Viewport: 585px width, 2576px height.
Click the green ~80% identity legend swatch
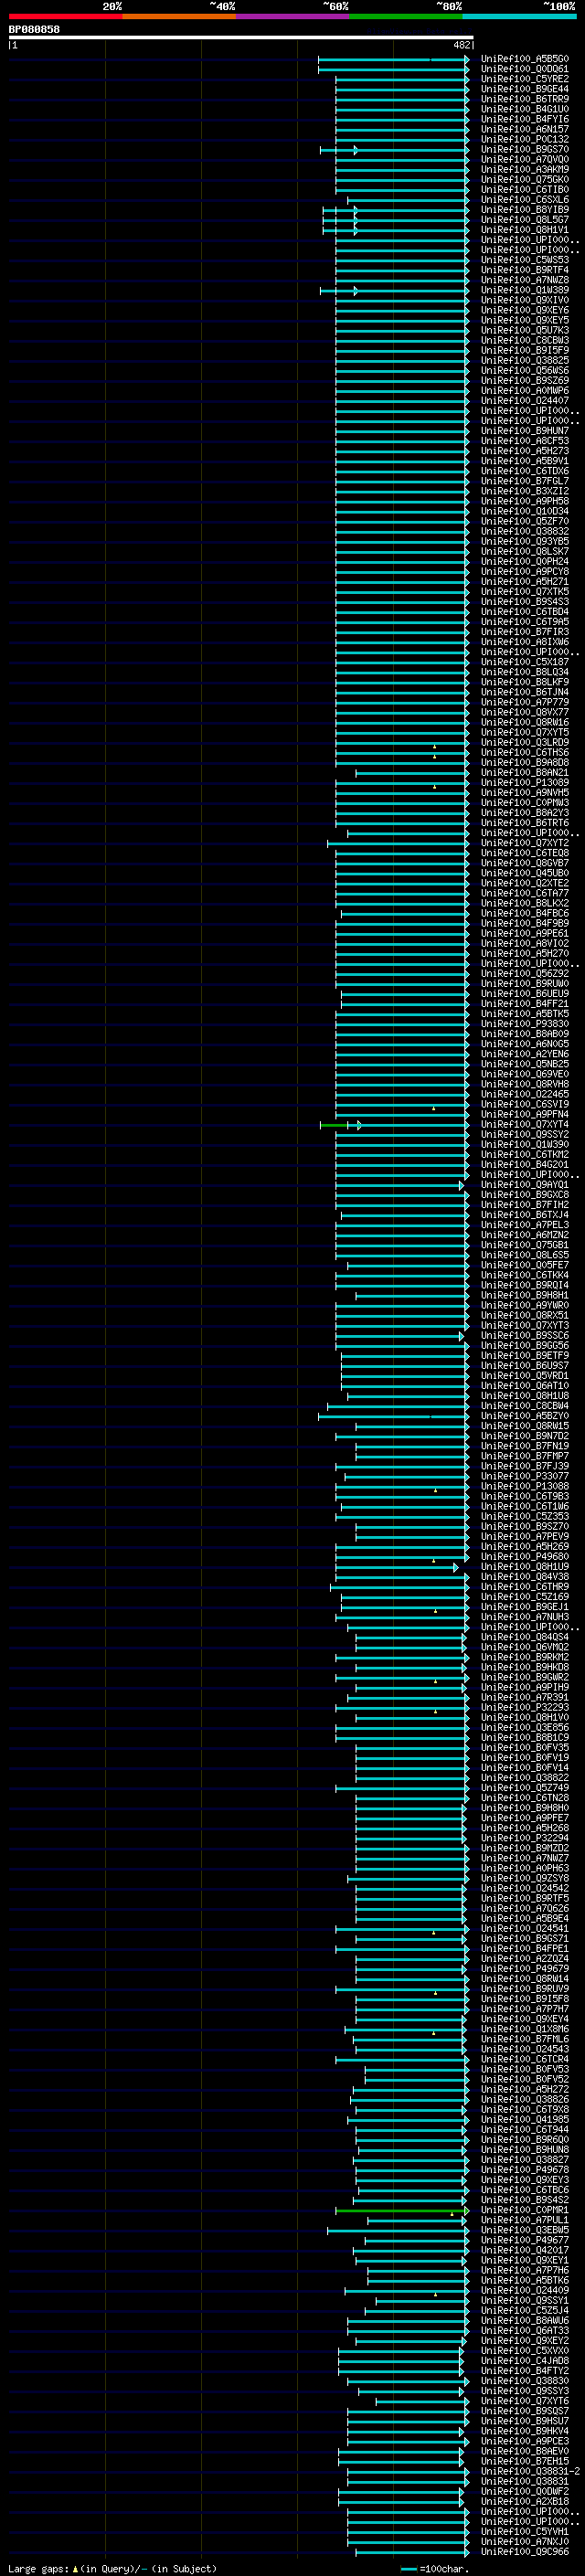[x=406, y=16]
